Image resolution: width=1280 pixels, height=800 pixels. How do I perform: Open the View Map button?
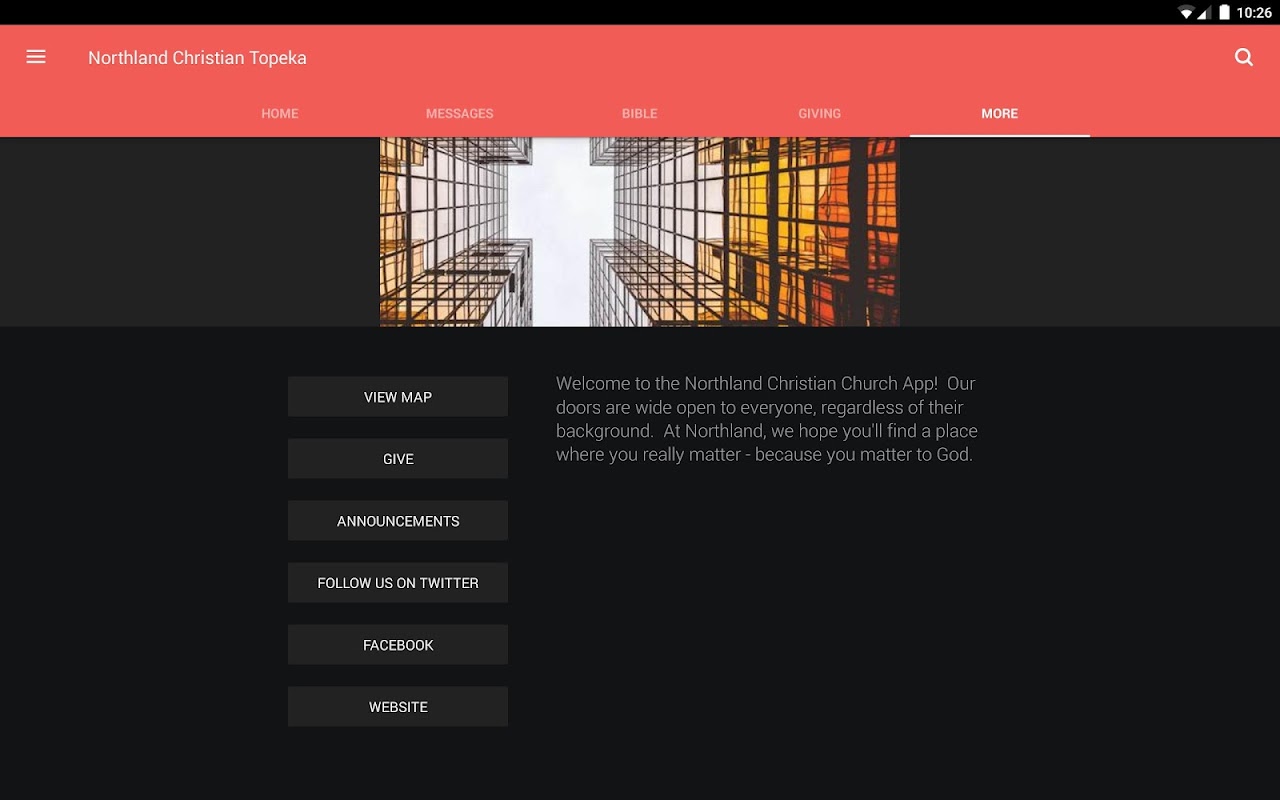tap(398, 397)
